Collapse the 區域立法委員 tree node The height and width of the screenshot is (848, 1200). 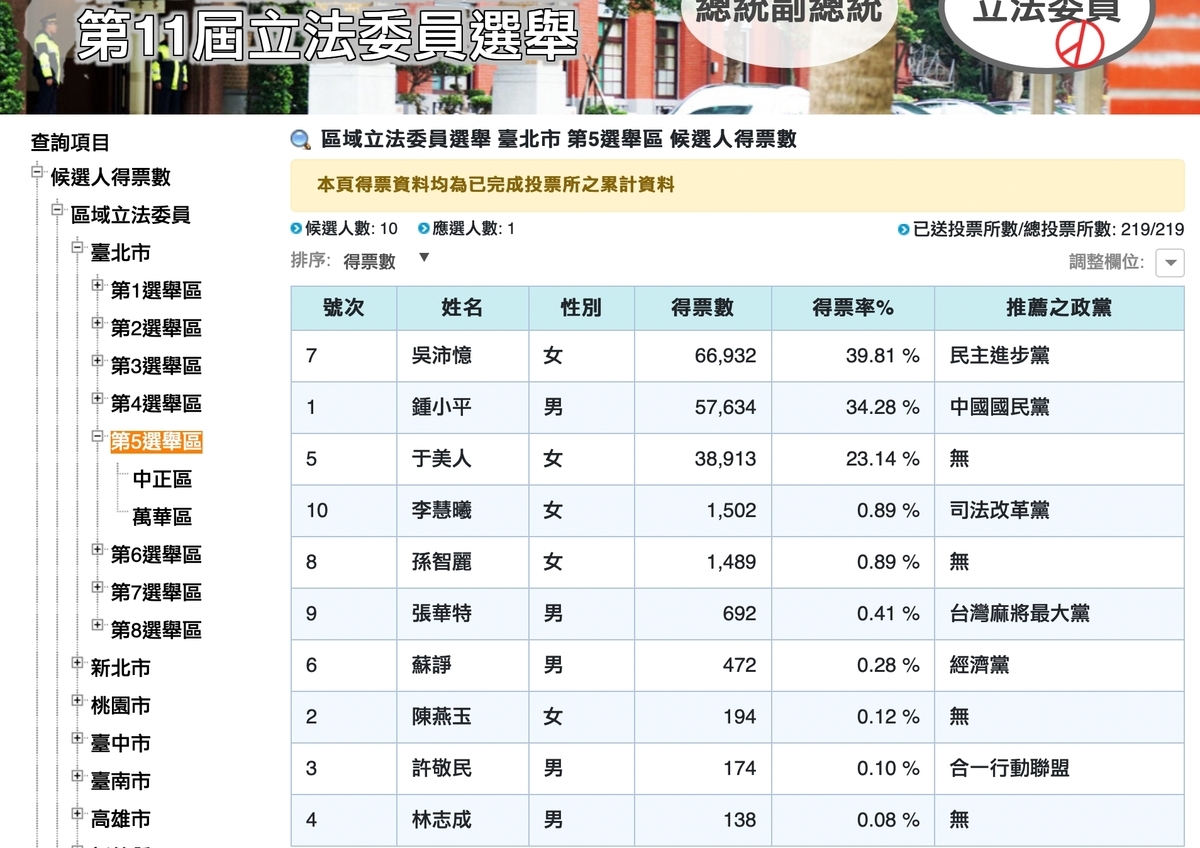pyautogui.click(x=57, y=211)
